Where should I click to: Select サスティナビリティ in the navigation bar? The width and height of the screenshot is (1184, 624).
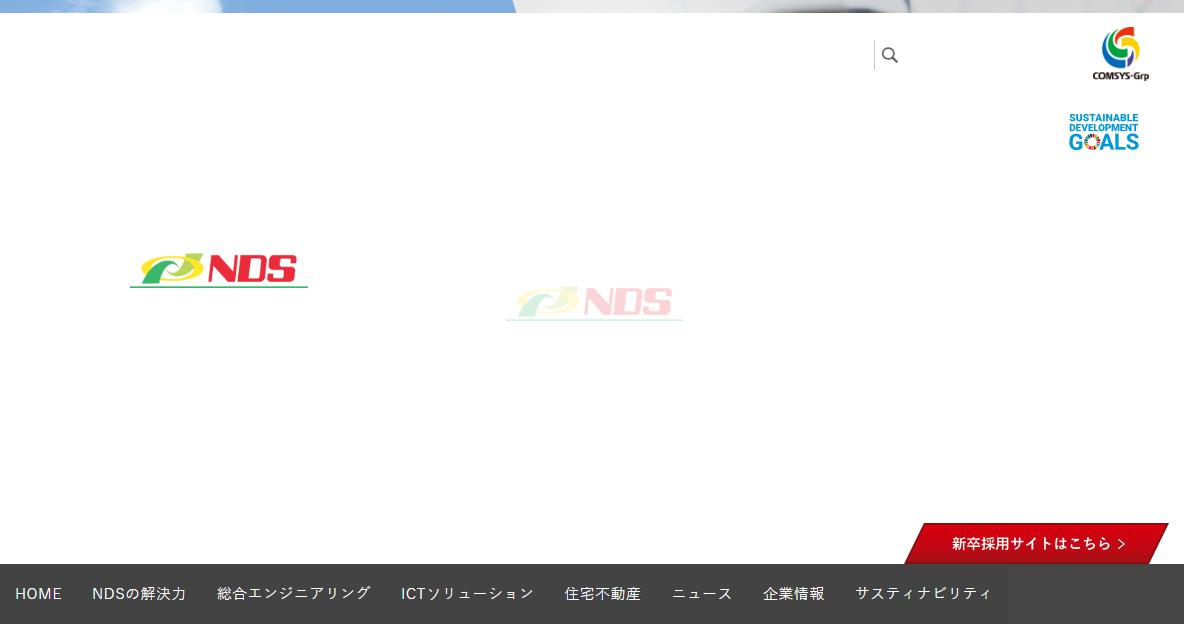(923, 594)
